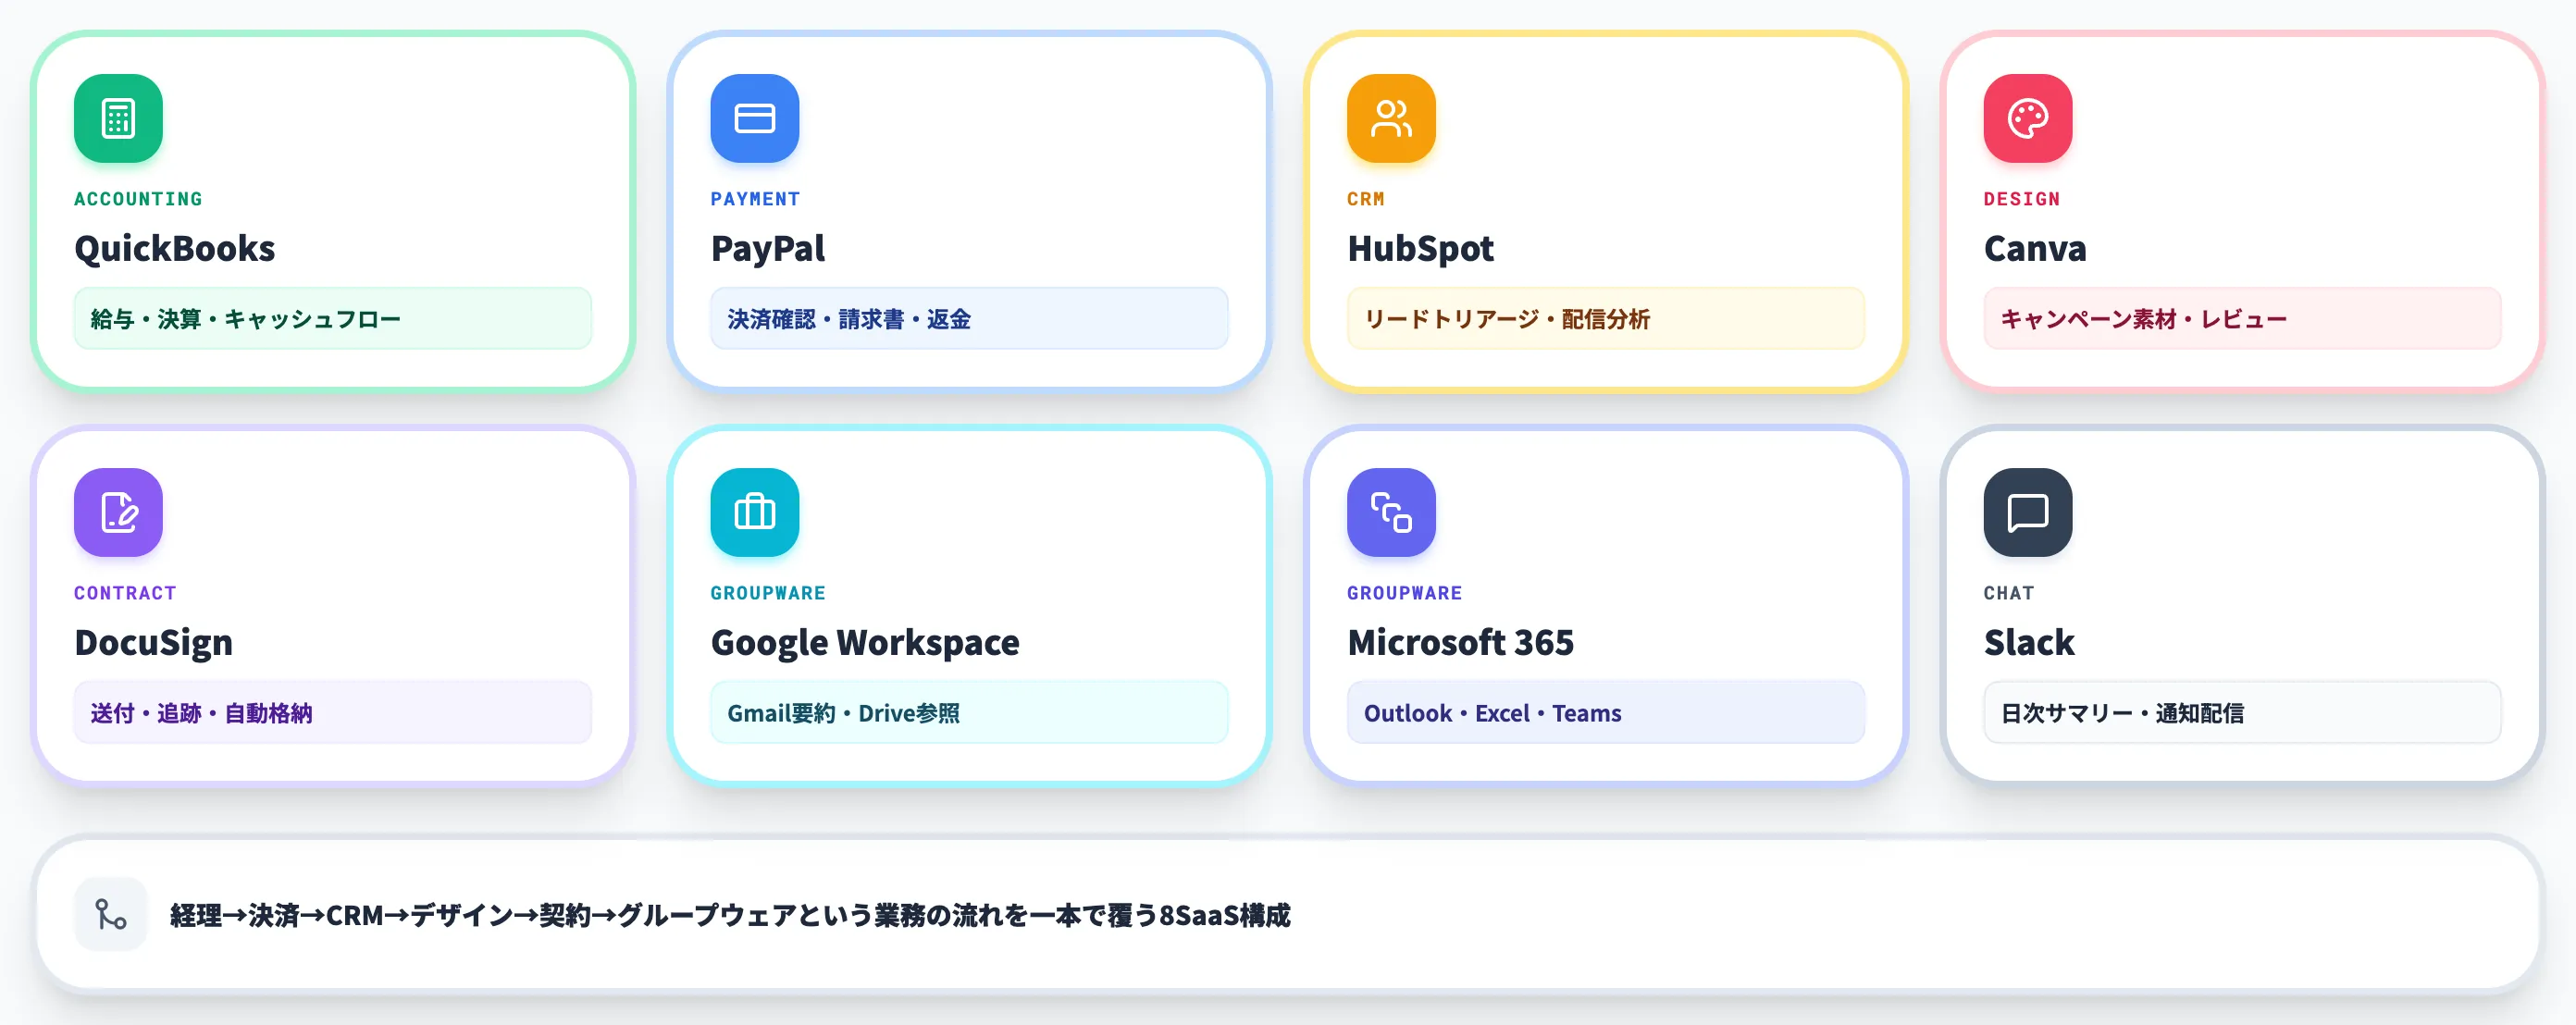The width and height of the screenshot is (2576, 1025).
Task: Click the workflow branch icon in the bottom bar
Action: pos(111,914)
